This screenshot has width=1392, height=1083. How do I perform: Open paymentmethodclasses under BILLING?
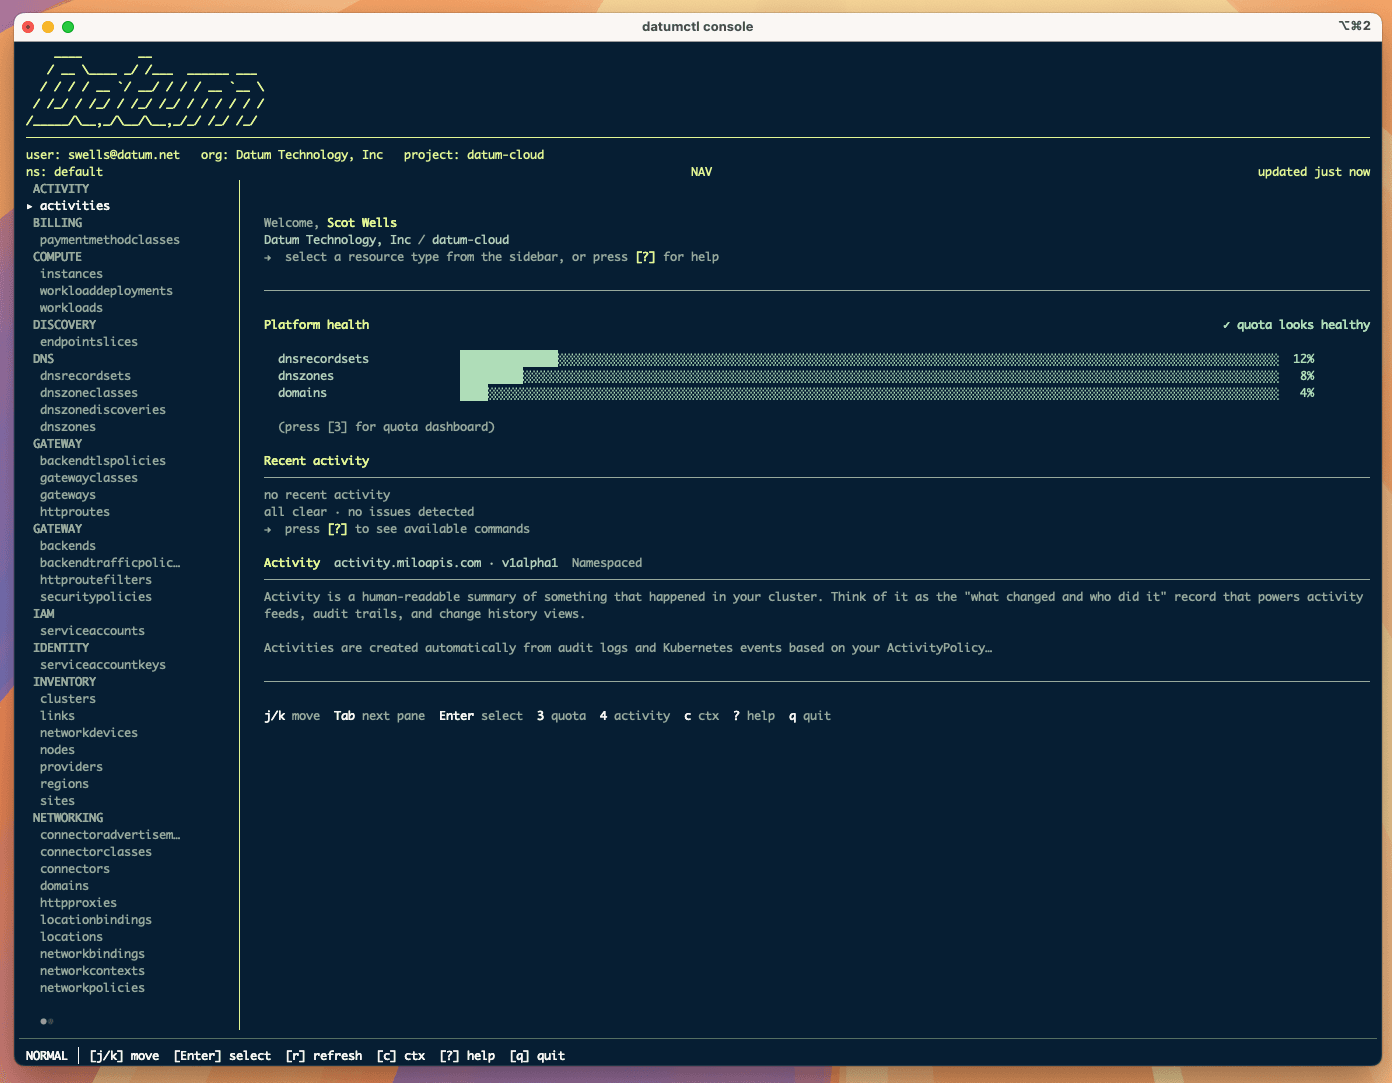click(110, 240)
